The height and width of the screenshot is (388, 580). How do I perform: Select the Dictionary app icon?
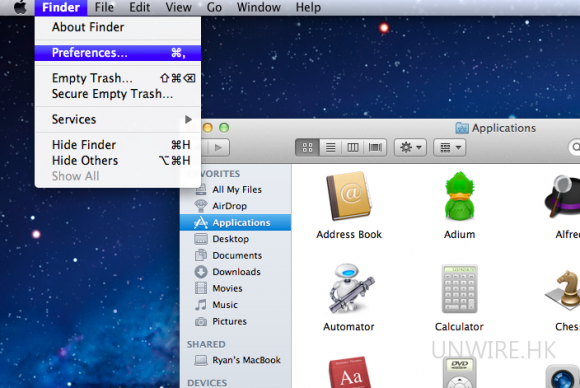pyautogui.click(x=350, y=372)
